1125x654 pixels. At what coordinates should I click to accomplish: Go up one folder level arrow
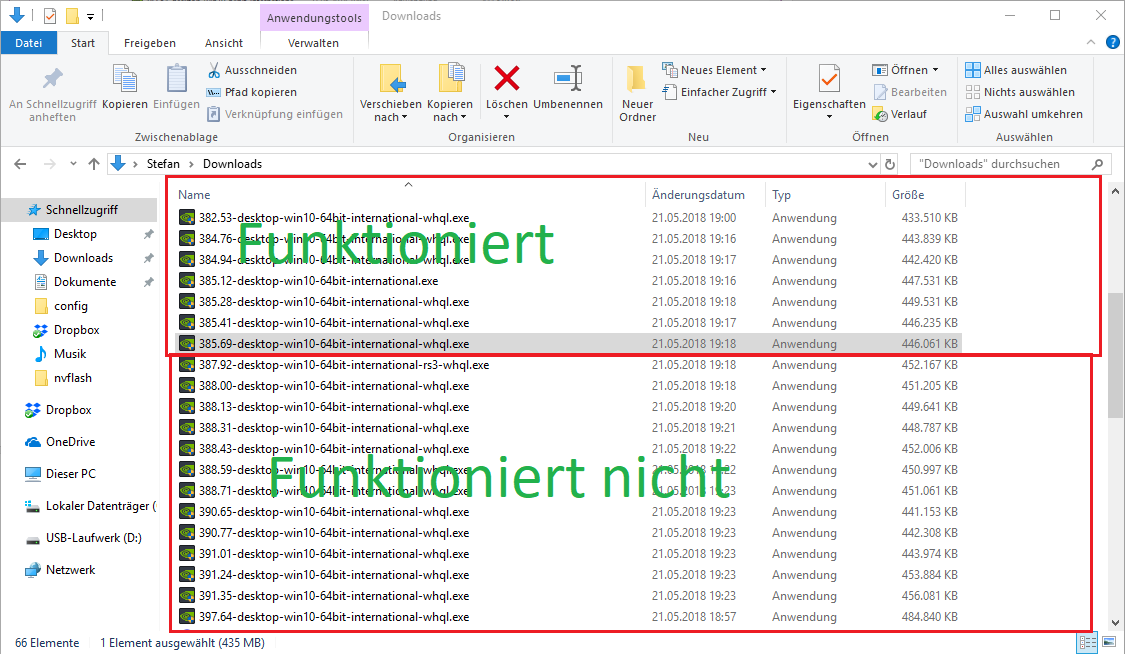94,164
